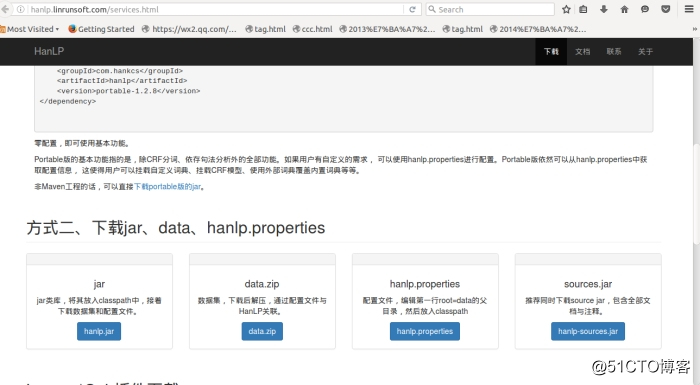
Task: Click the hanlp.properties download button
Action: coord(425,331)
